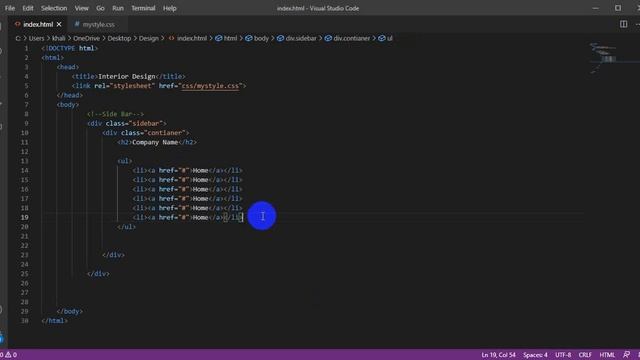Click the index.html breadcrumb segment
This screenshot has height=360, width=640.
coord(188,38)
